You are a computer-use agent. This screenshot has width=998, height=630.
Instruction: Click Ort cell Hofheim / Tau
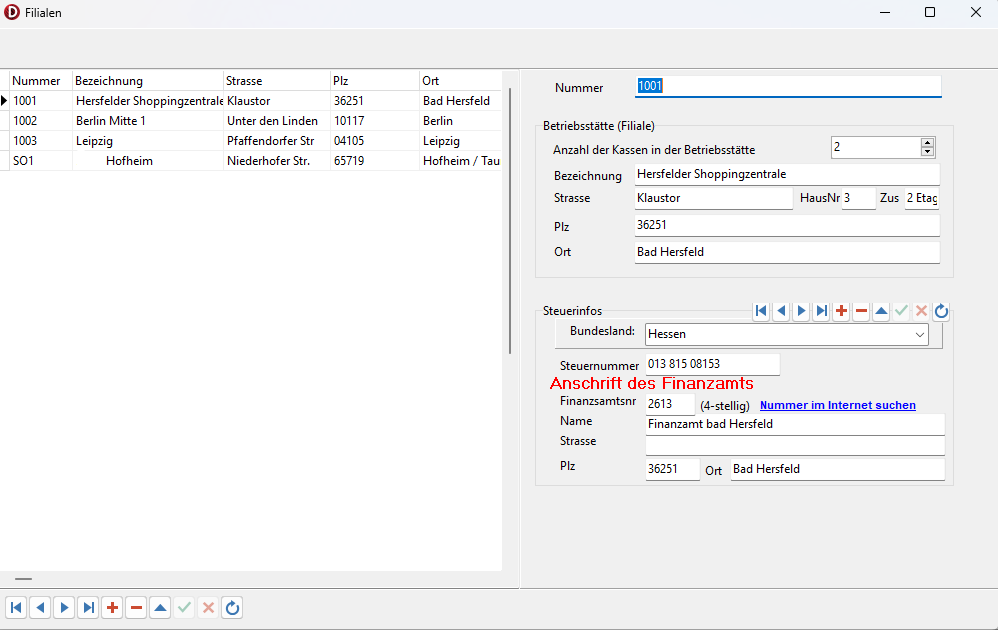(x=461, y=161)
